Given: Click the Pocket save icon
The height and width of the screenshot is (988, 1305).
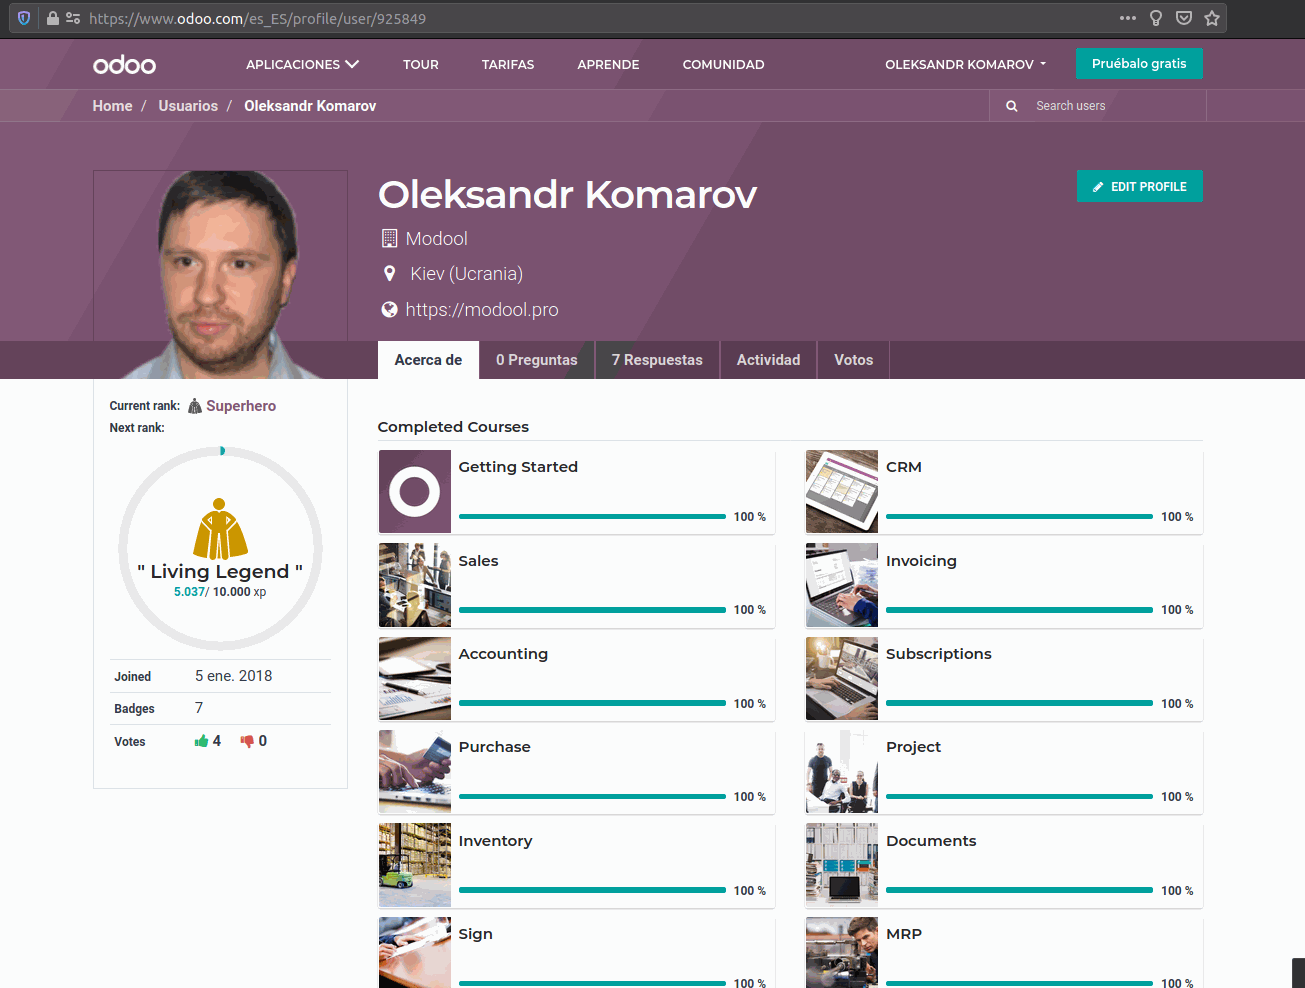Looking at the screenshot, I should point(1184,18).
